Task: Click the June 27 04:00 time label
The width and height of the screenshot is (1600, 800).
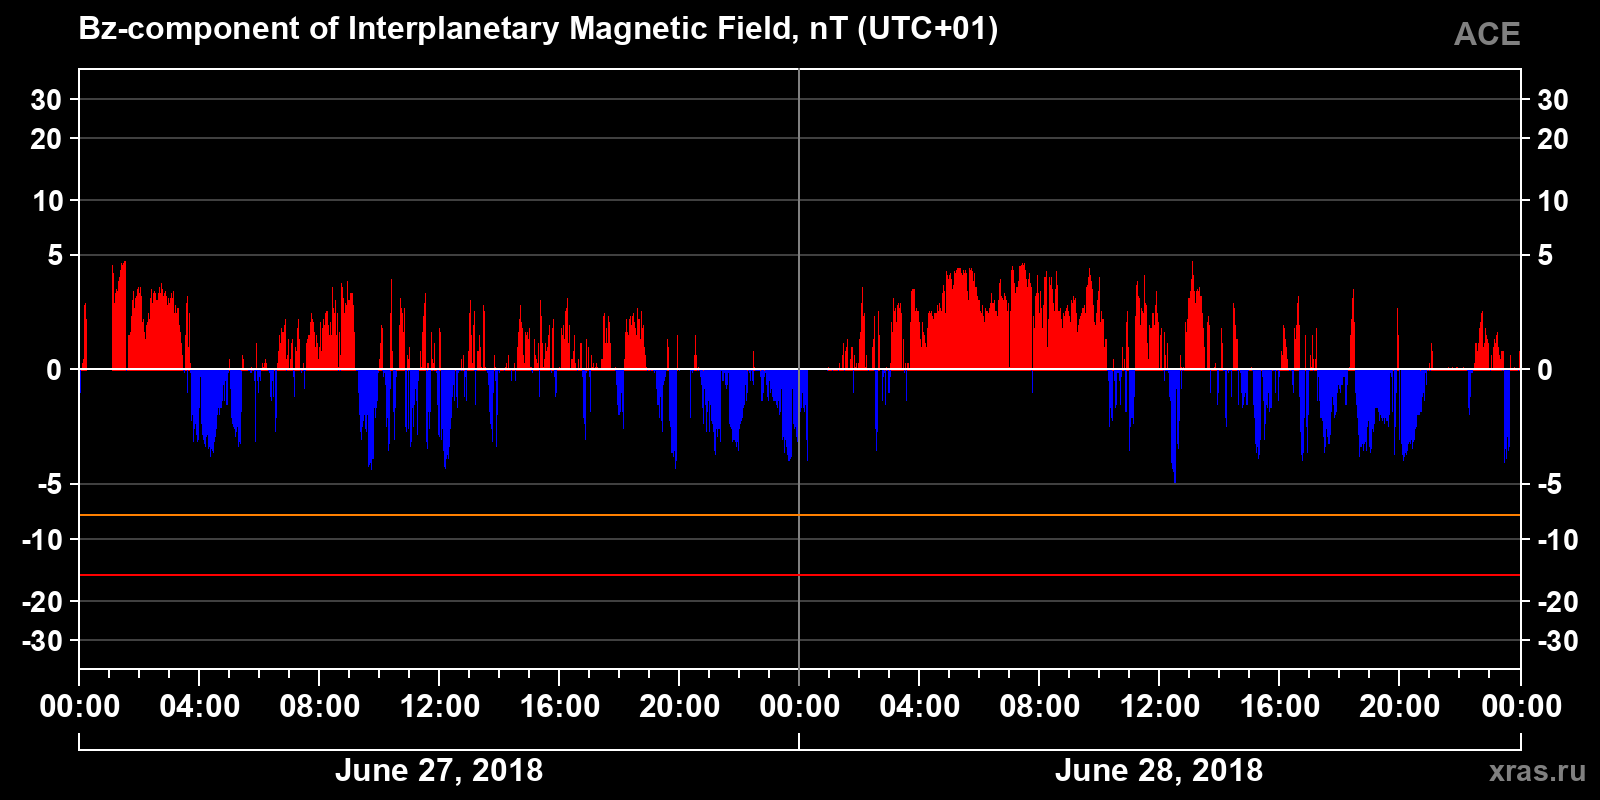Action: point(200,706)
